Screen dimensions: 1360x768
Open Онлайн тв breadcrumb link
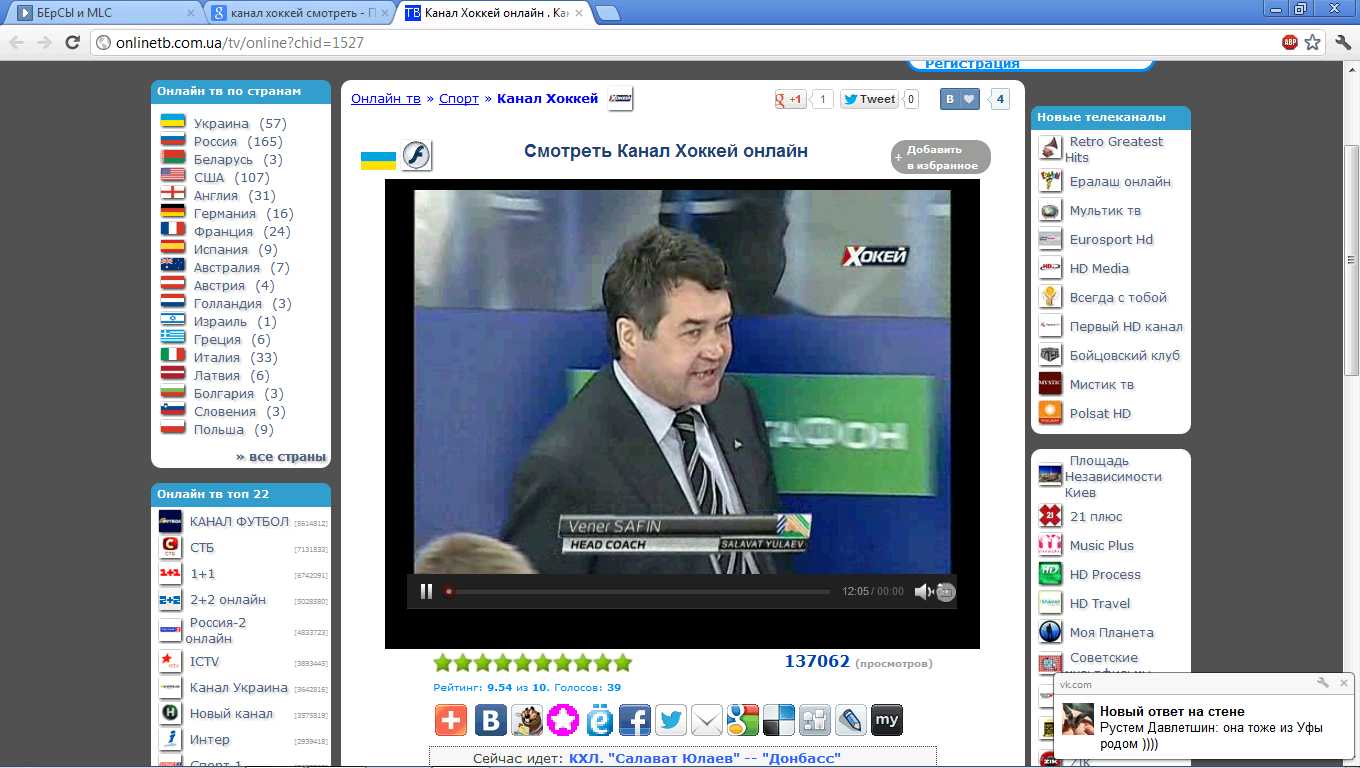point(386,98)
